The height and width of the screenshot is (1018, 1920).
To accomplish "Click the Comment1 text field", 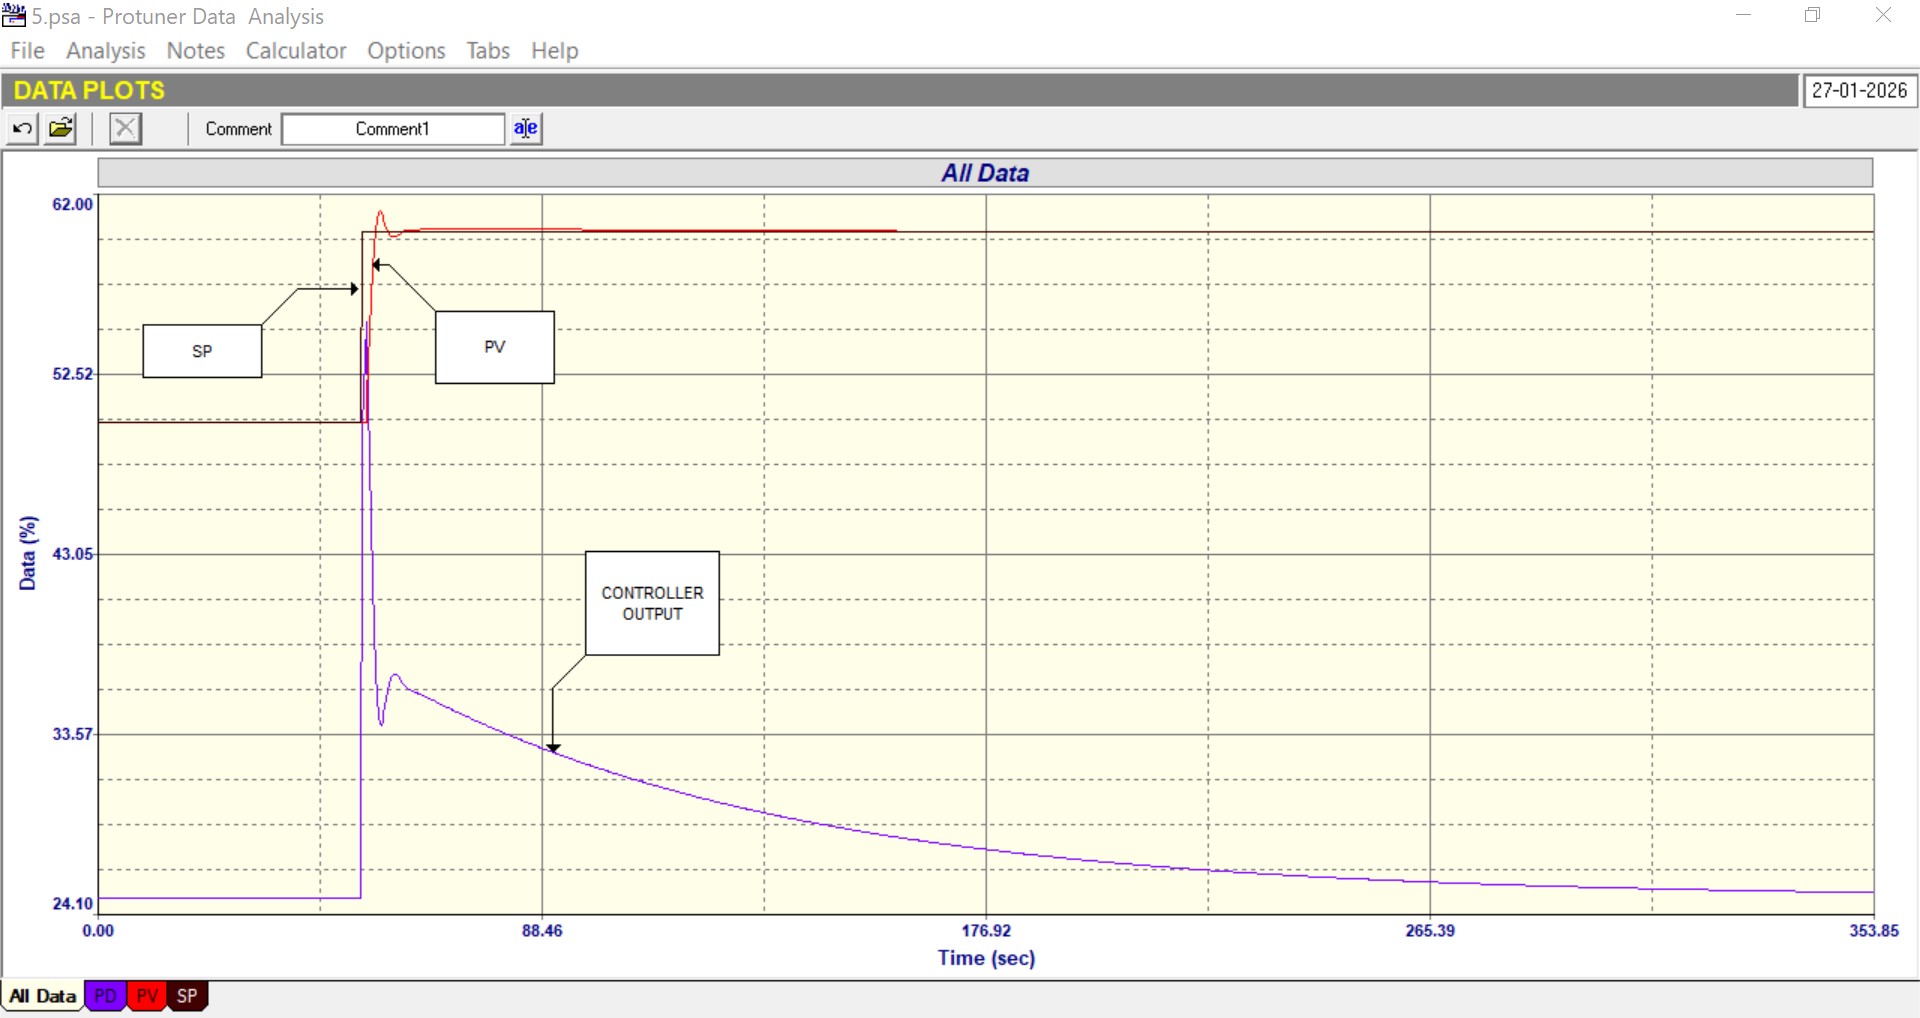I will pos(392,129).
